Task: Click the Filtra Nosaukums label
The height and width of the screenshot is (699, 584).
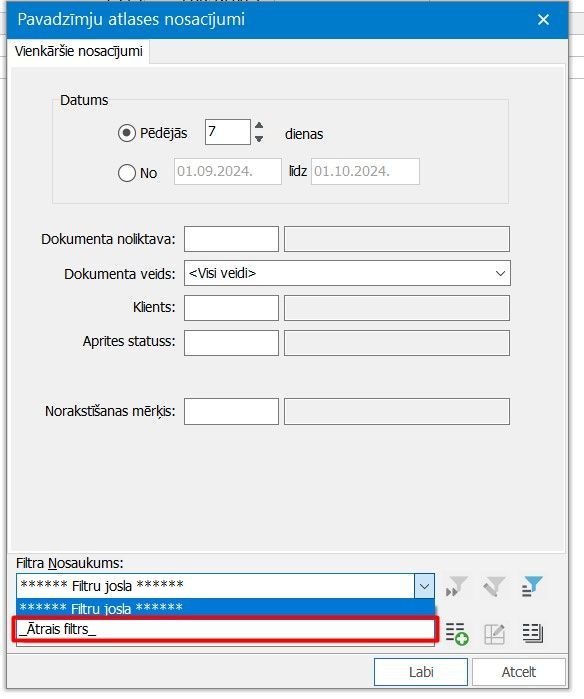Action: pyautogui.click(x=70, y=563)
